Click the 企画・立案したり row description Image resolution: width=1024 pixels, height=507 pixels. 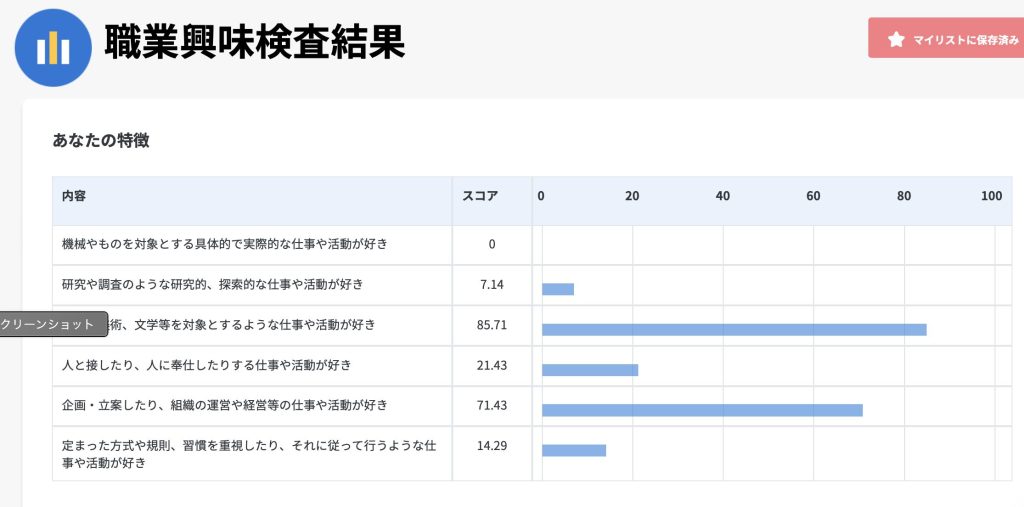coord(224,405)
